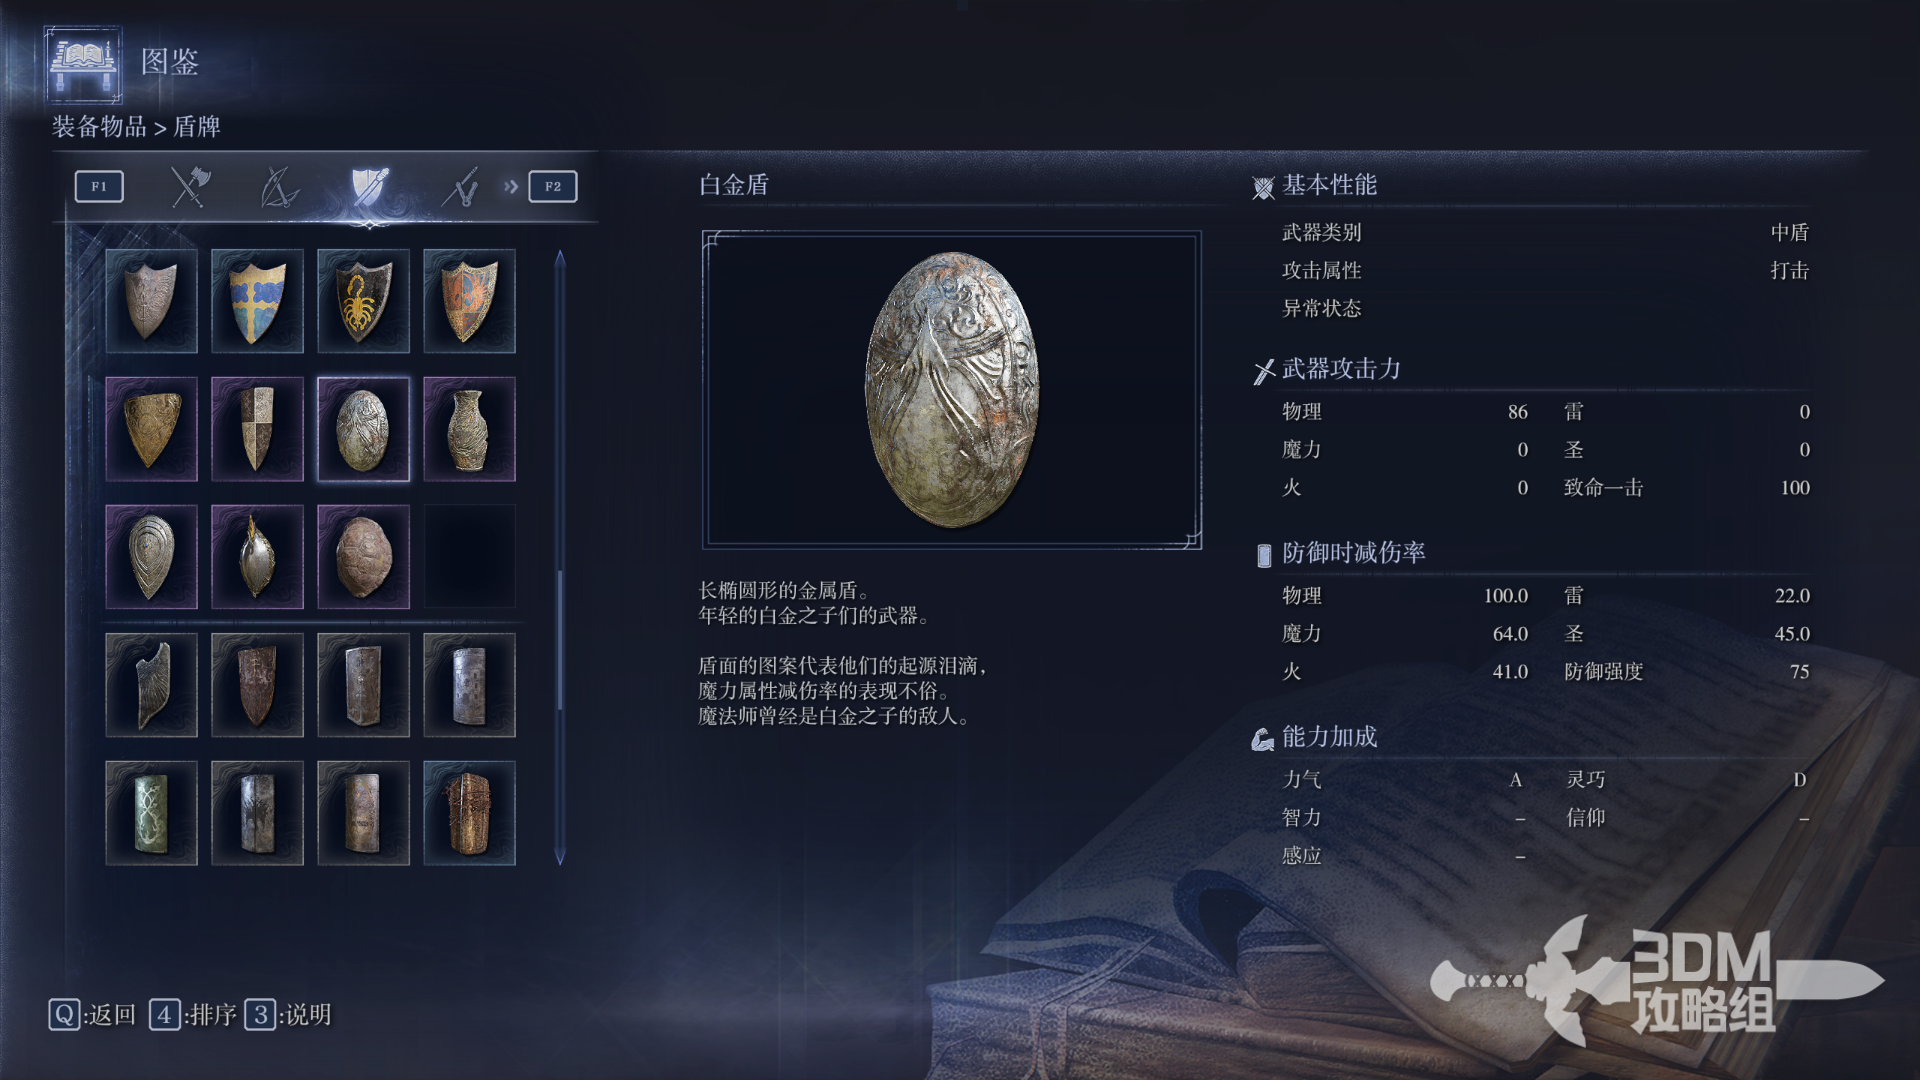Click the double-chevron next category arrow
Image resolution: width=1920 pixels, height=1080 pixels.
click(511, 187)
